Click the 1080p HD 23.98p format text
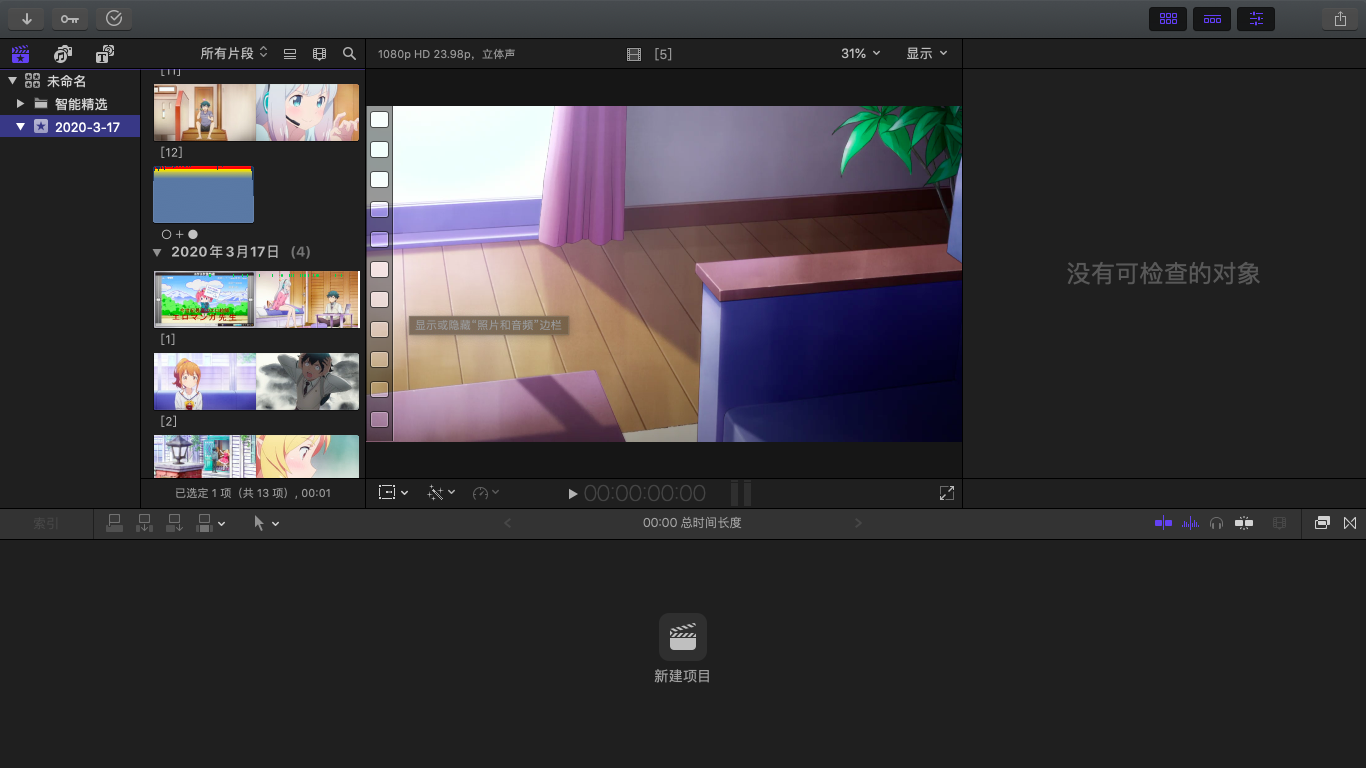 (x=447, y=54)
